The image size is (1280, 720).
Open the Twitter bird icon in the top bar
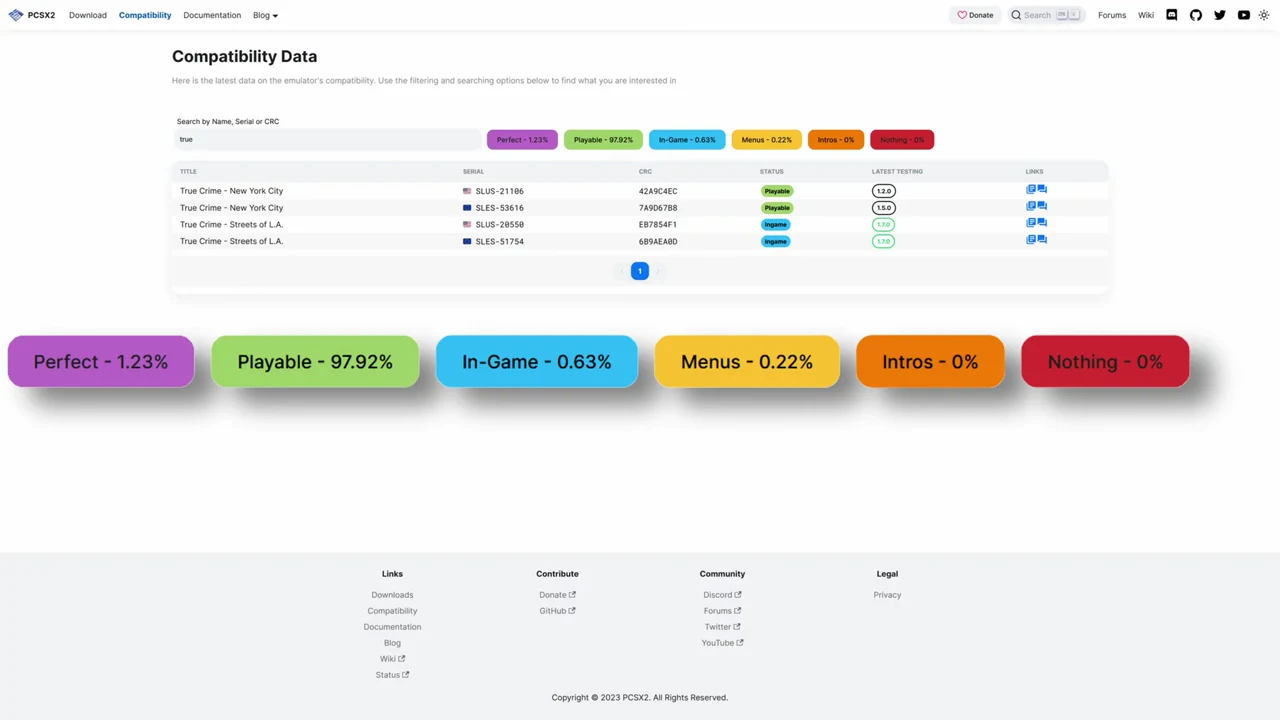coord(1220,15)
